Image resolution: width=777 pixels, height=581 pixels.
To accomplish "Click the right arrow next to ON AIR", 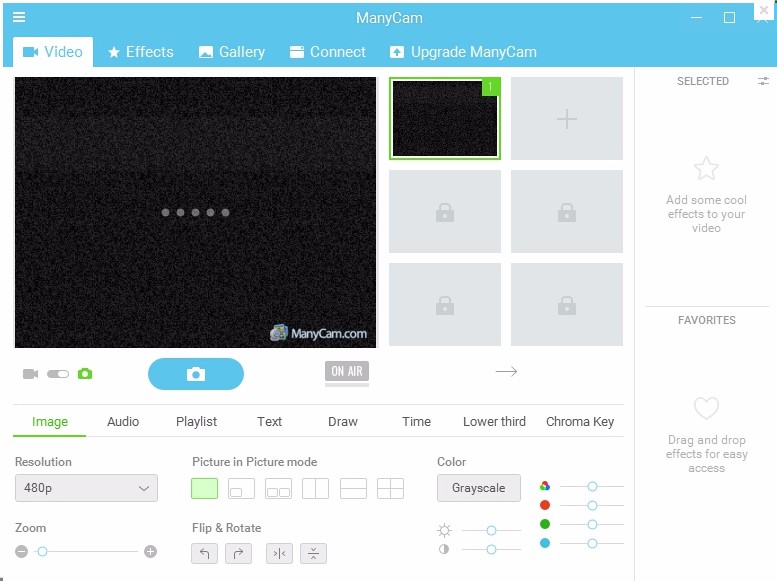I will coord(506,371).
